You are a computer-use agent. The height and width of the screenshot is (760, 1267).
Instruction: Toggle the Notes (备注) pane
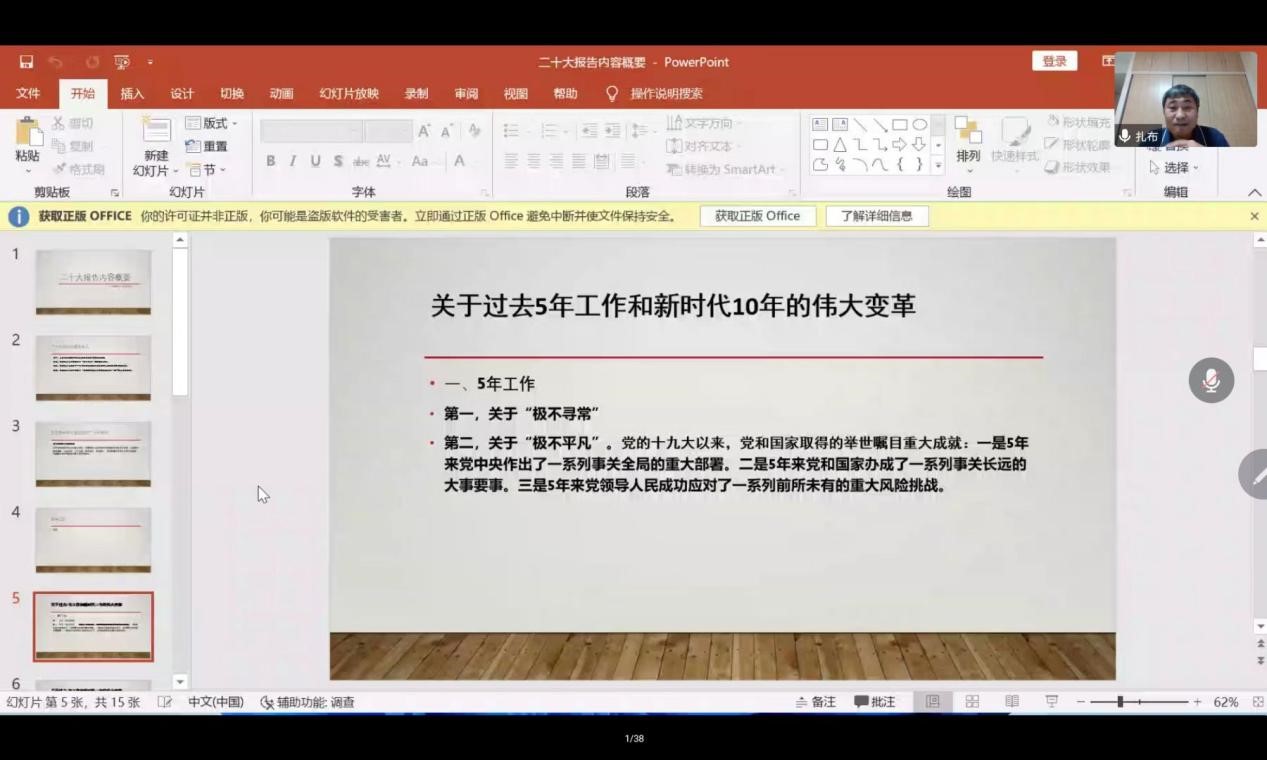pyautogui.click(x=816, y=702)
